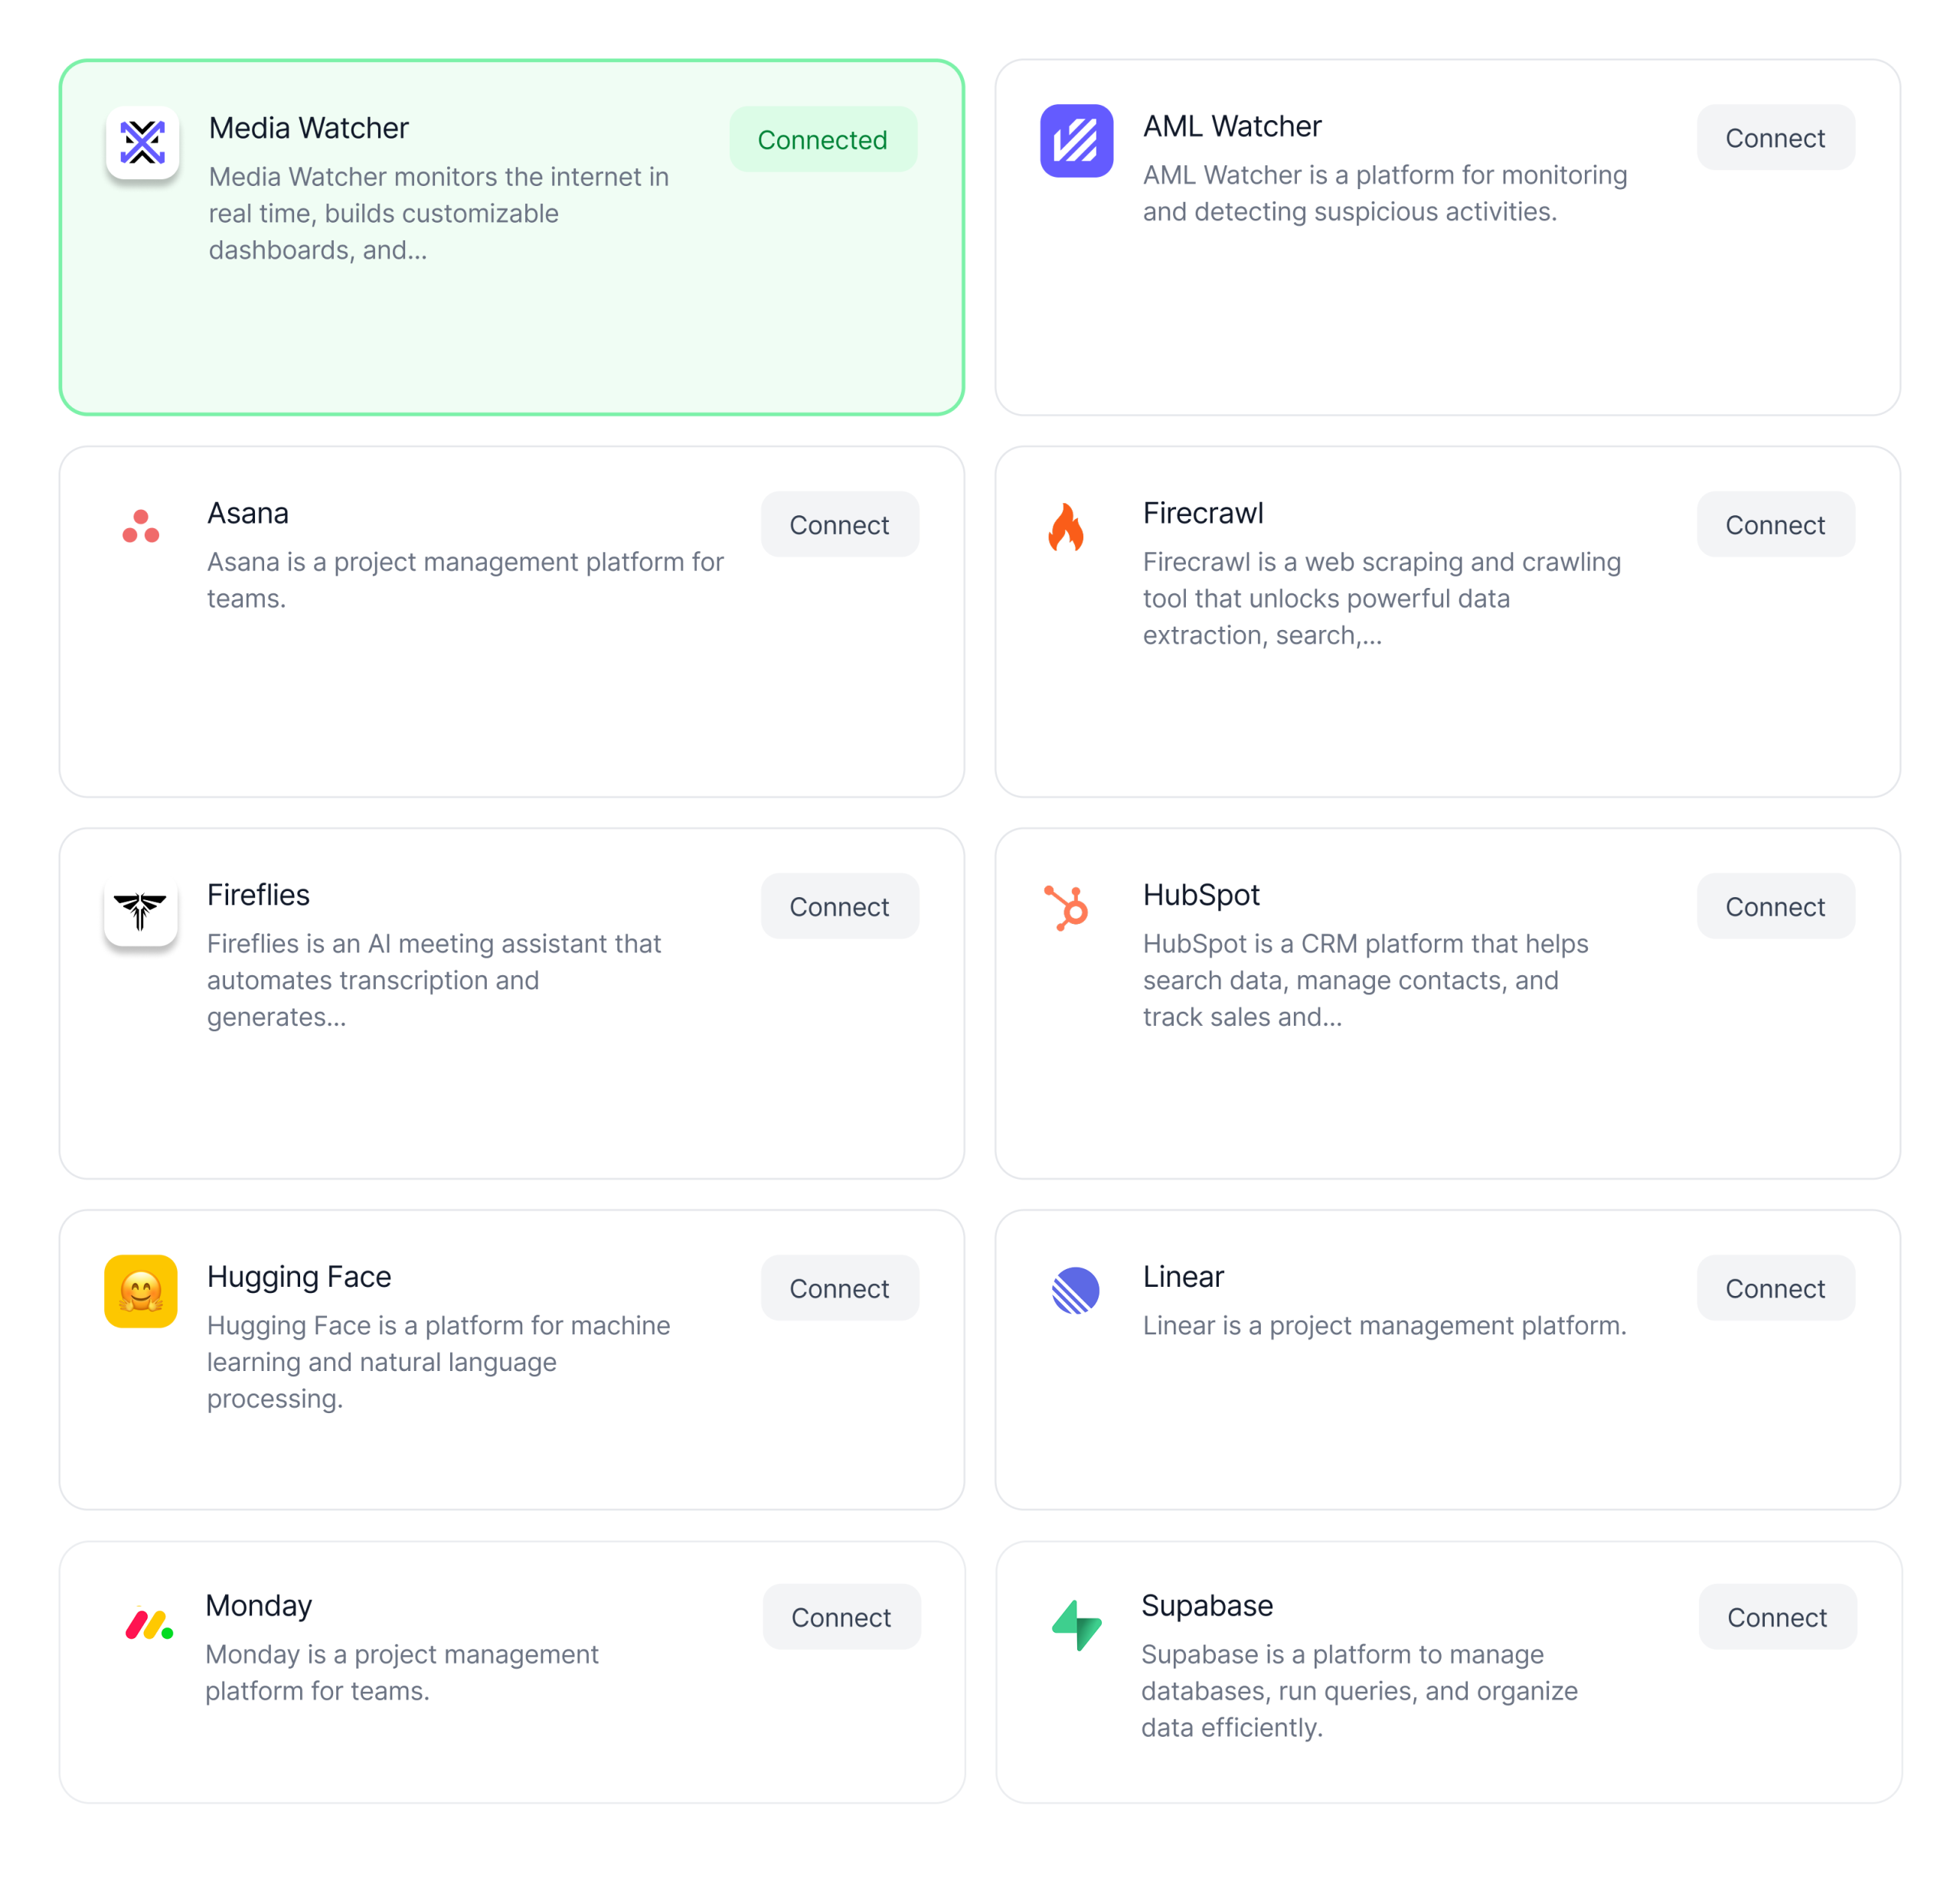
Task: Click the AML Watcher purple logo
Action: click(x=1076, y=141)
